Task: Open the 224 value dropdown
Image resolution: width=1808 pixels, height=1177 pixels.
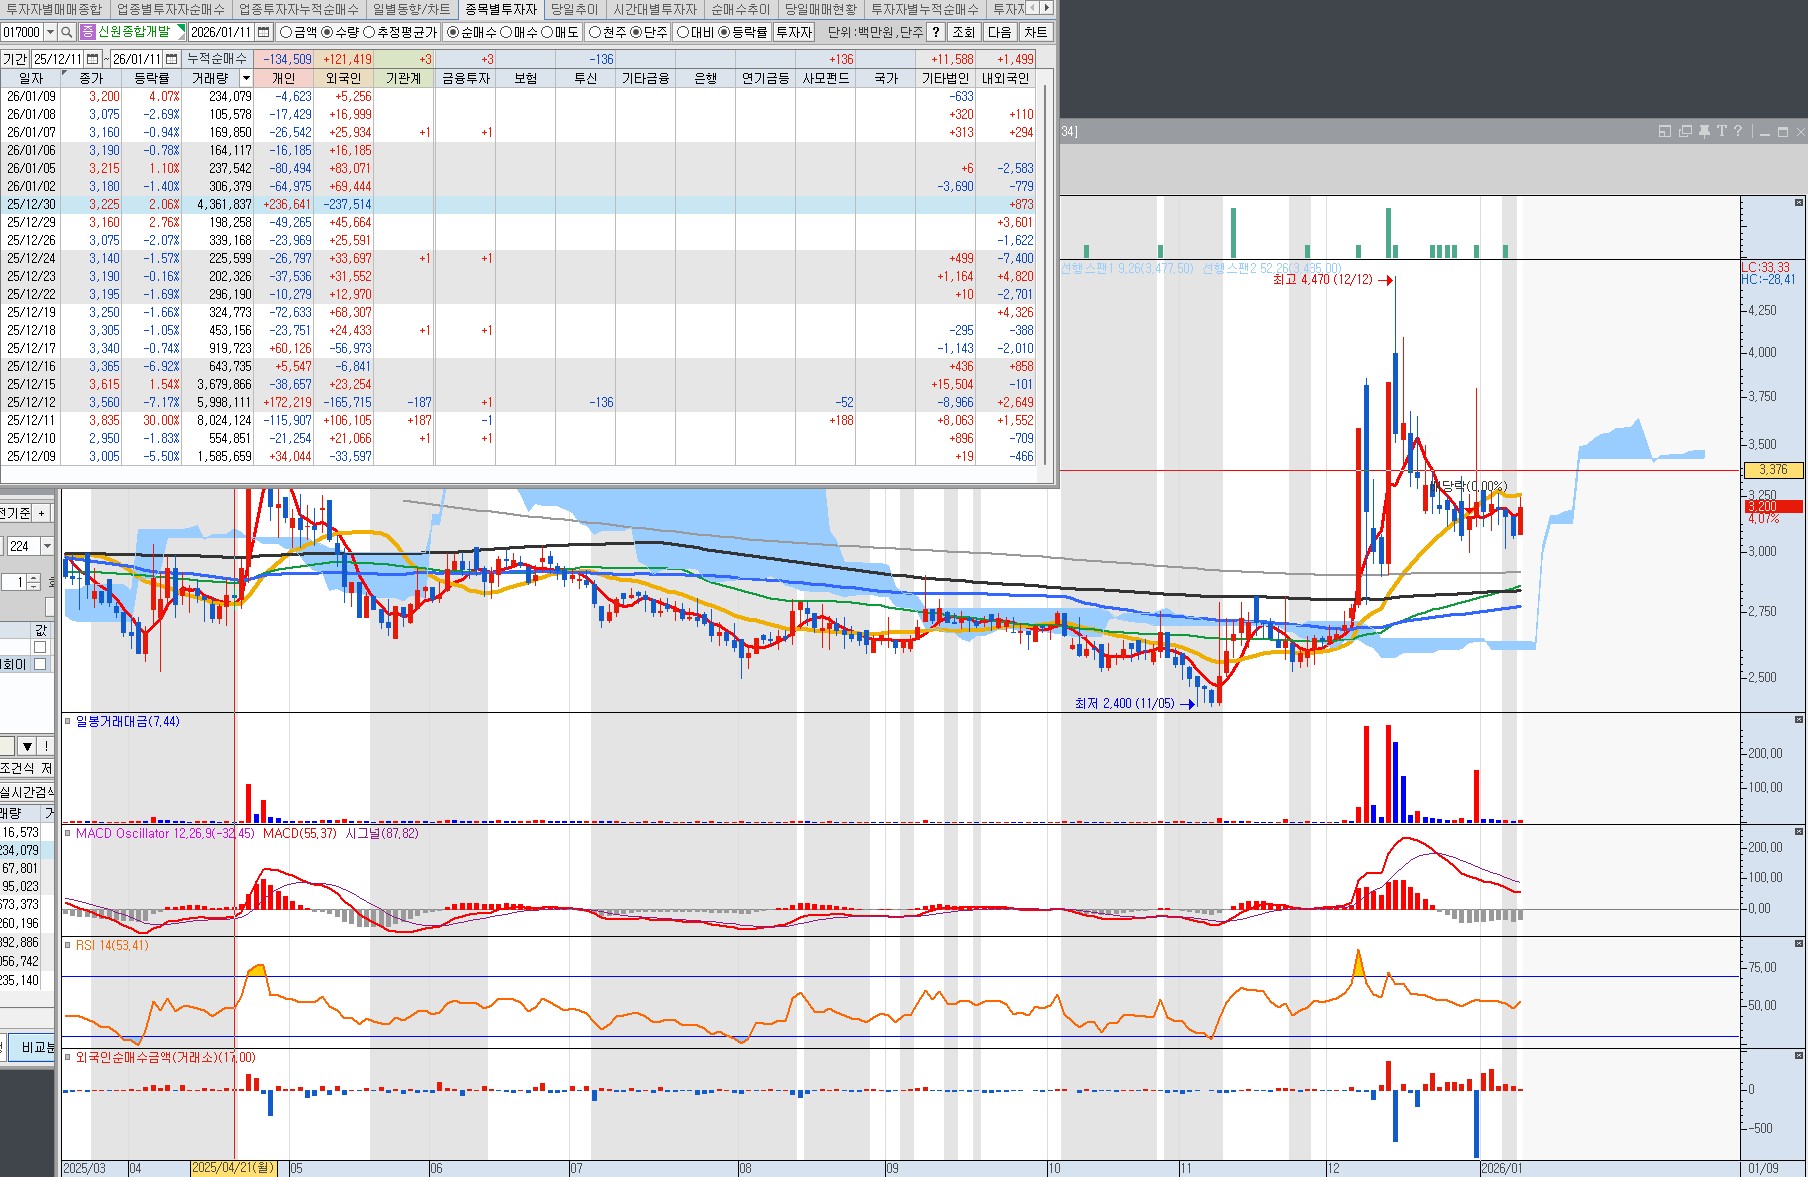Action: pyautogui.click(x=46, y=546)
